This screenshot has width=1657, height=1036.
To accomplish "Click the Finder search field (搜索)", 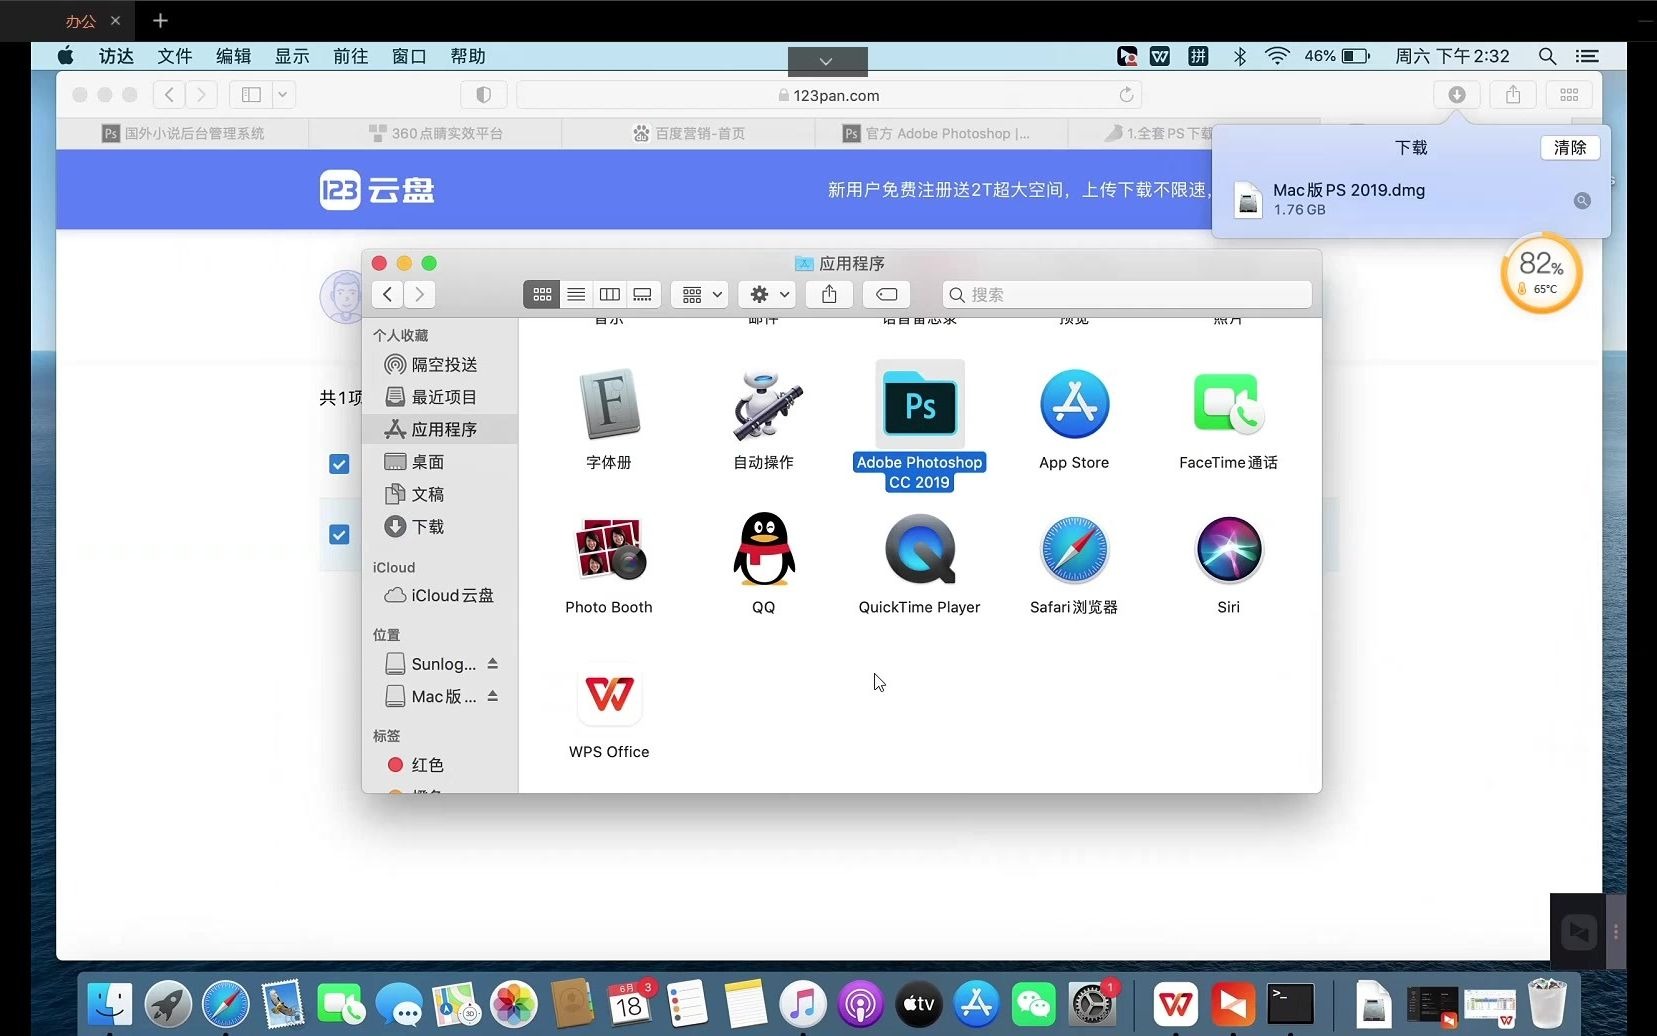I will (x=1127, y=294).
